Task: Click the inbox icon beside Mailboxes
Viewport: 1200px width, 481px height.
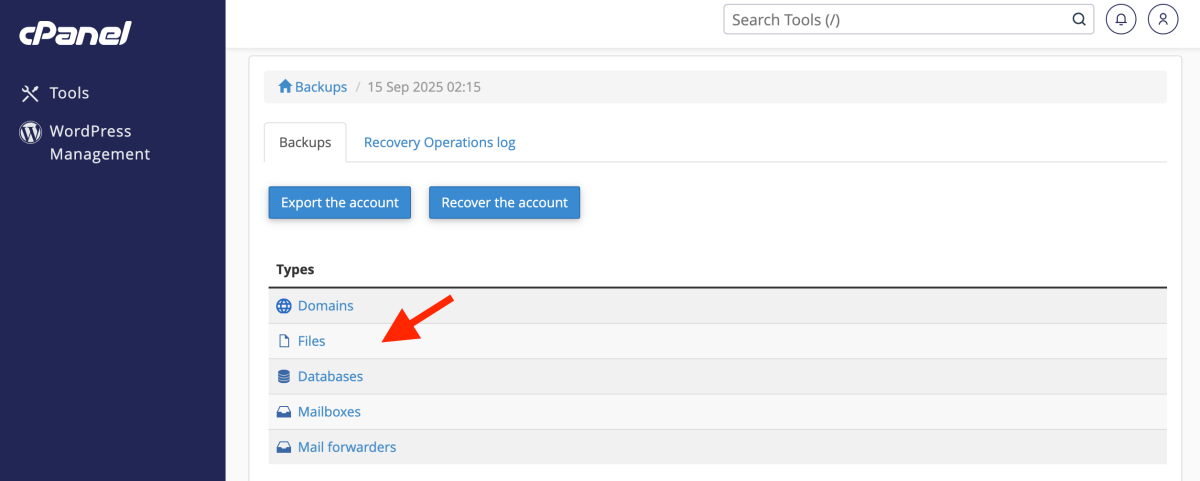Action: [x=284, y=412]
